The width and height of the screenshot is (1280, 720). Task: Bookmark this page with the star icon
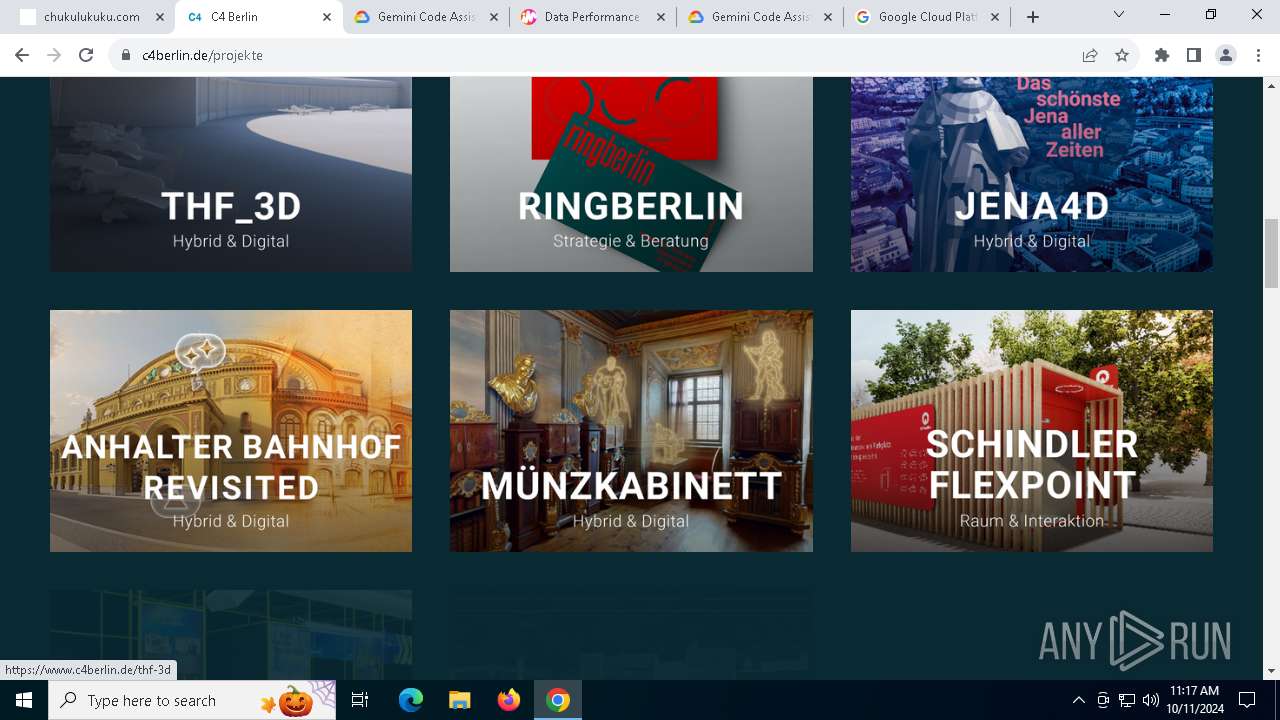[1122, 55]
